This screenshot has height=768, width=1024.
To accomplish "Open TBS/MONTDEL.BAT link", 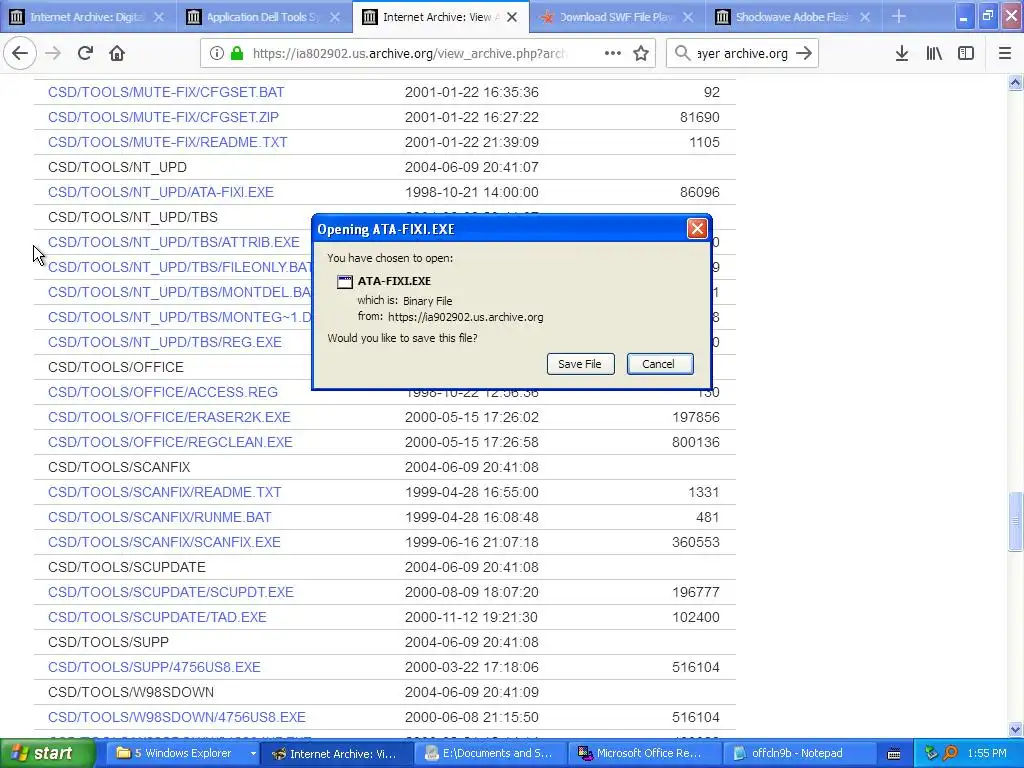I will 180,292.
